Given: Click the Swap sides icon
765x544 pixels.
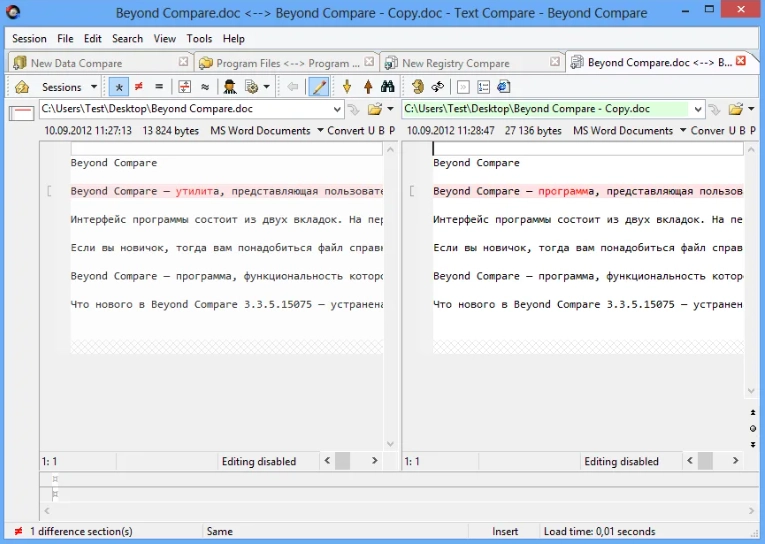Looking at the screenshot, I should coord(437,87).
